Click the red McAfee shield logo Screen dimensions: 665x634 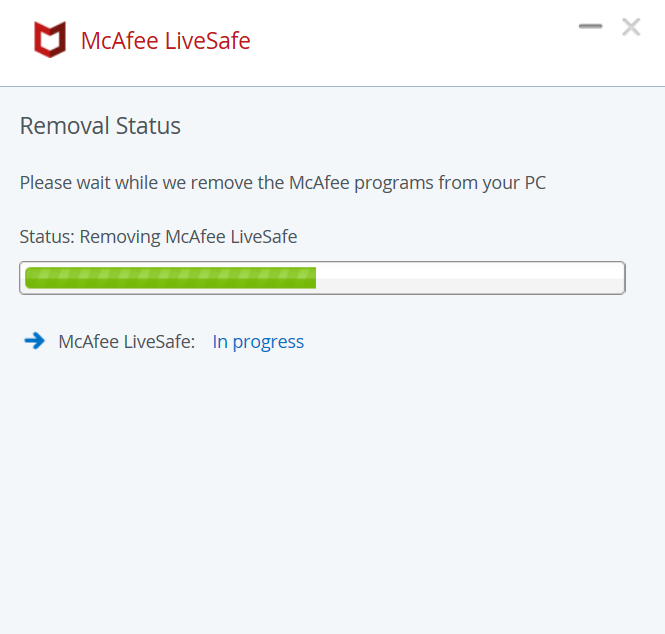[50, 39]
